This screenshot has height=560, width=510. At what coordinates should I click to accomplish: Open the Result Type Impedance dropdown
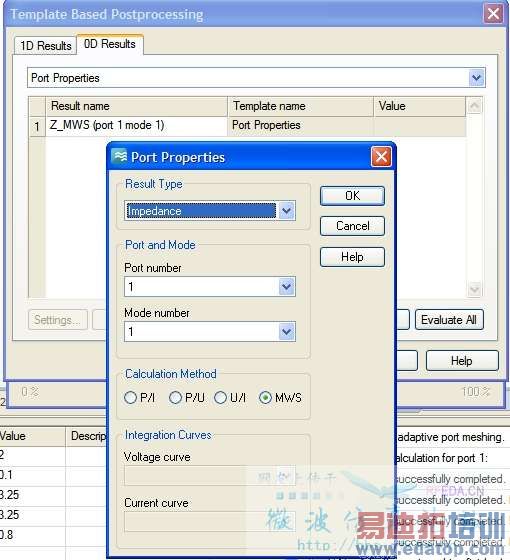coord(286,211)
